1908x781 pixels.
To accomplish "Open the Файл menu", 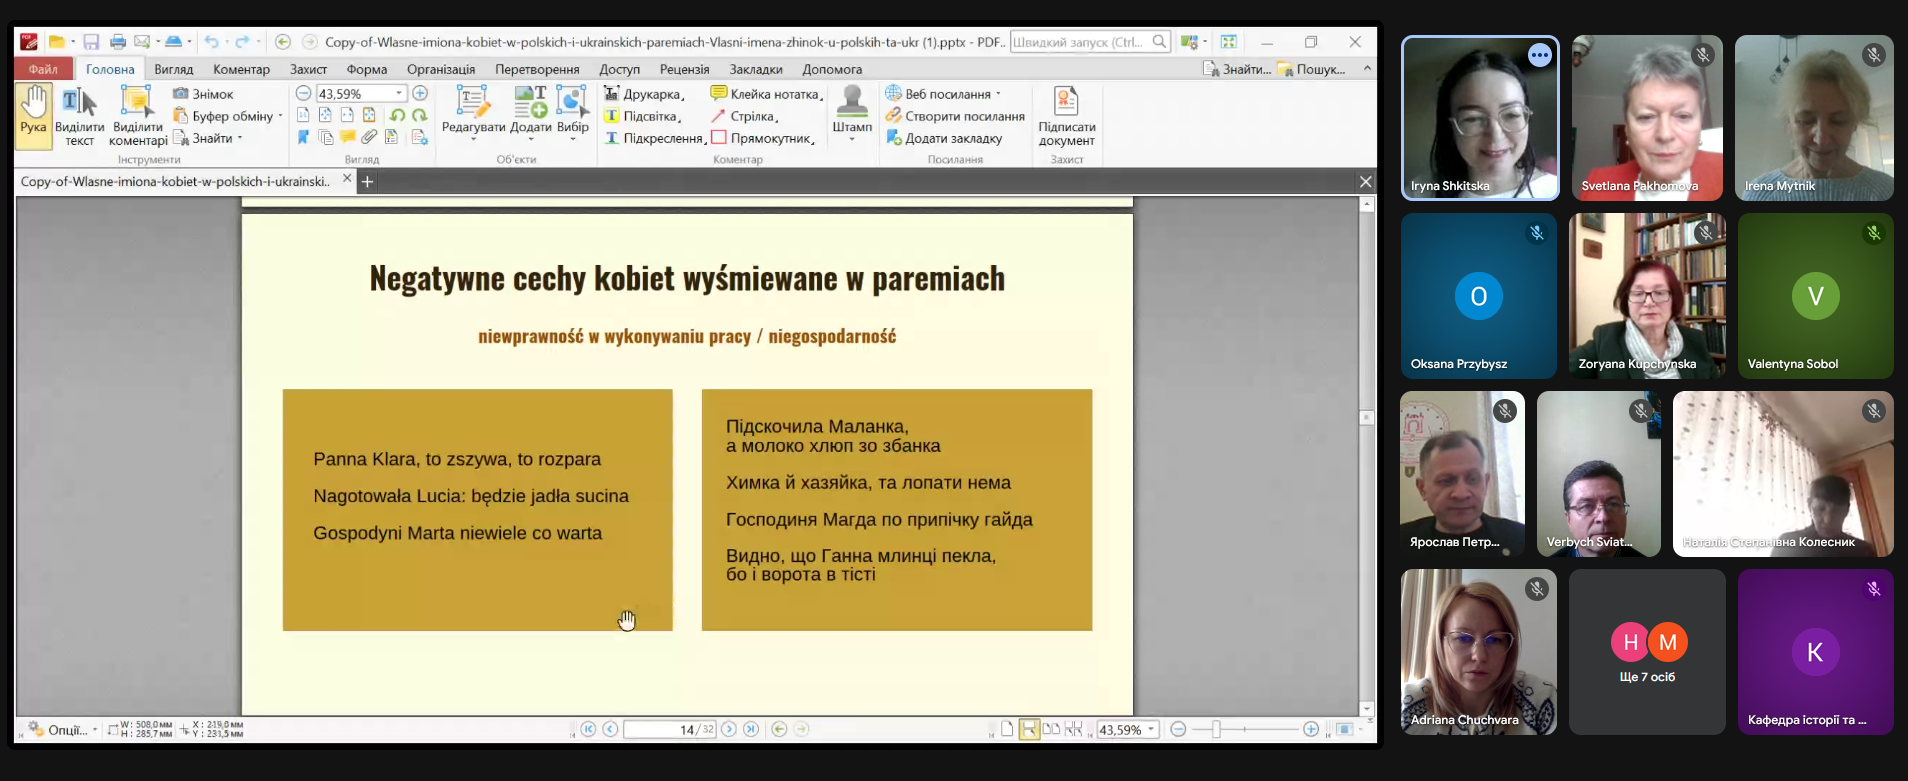I will [x=43, y=69].
